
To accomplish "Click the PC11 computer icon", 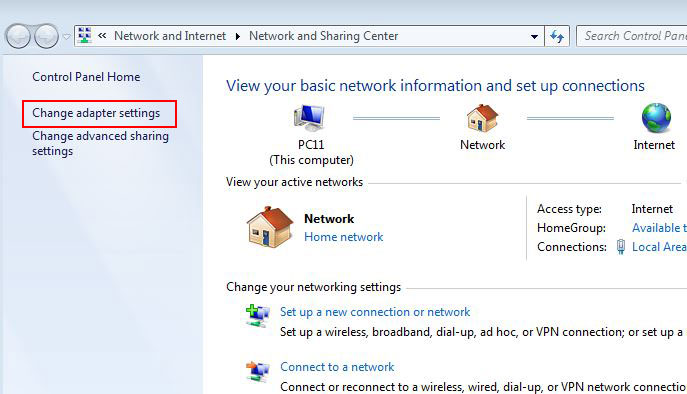I will 310,118.
